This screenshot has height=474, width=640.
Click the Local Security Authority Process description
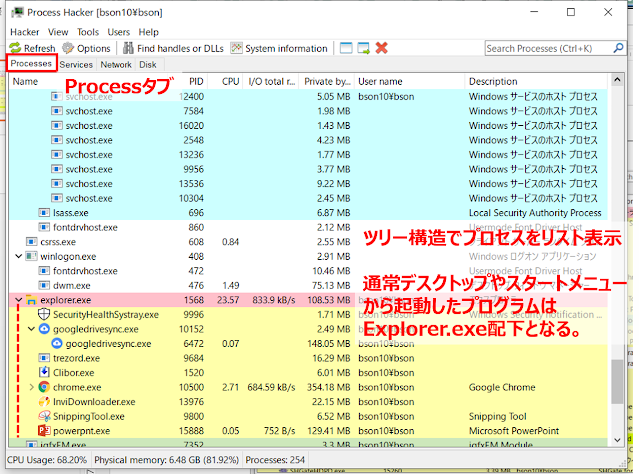tap(535, 213)
